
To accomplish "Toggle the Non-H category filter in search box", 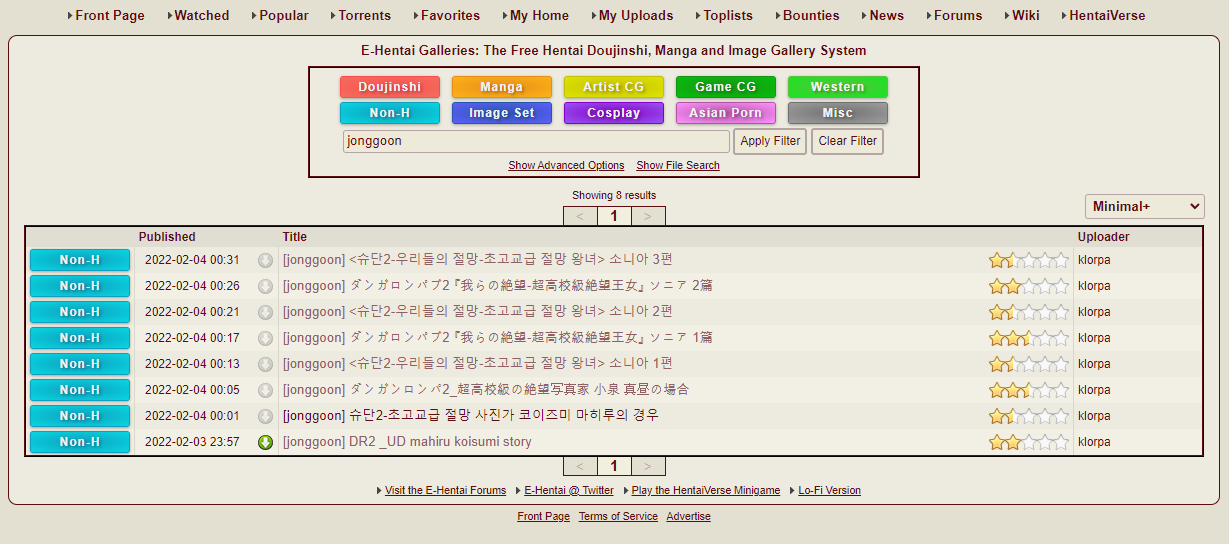I will [390, 113].
